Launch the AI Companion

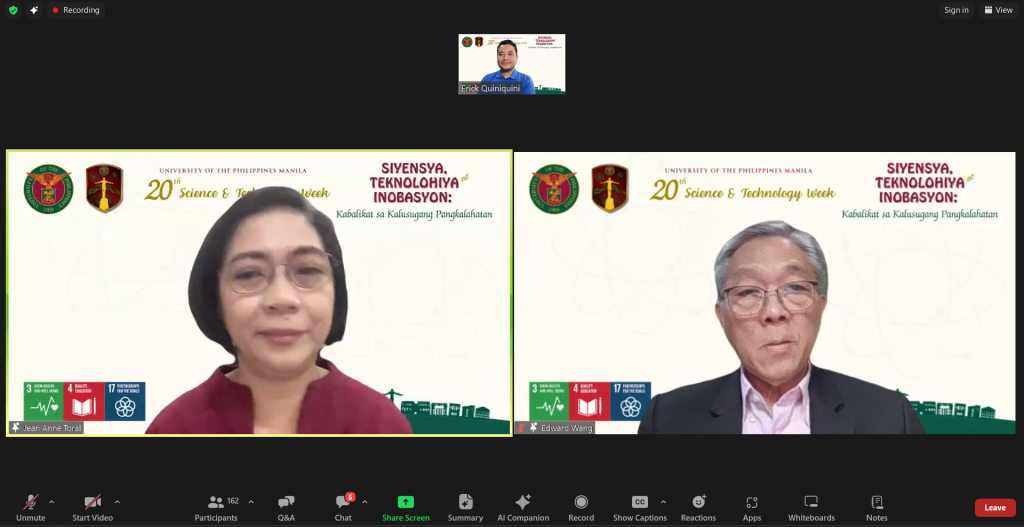(x=523, y=507)
